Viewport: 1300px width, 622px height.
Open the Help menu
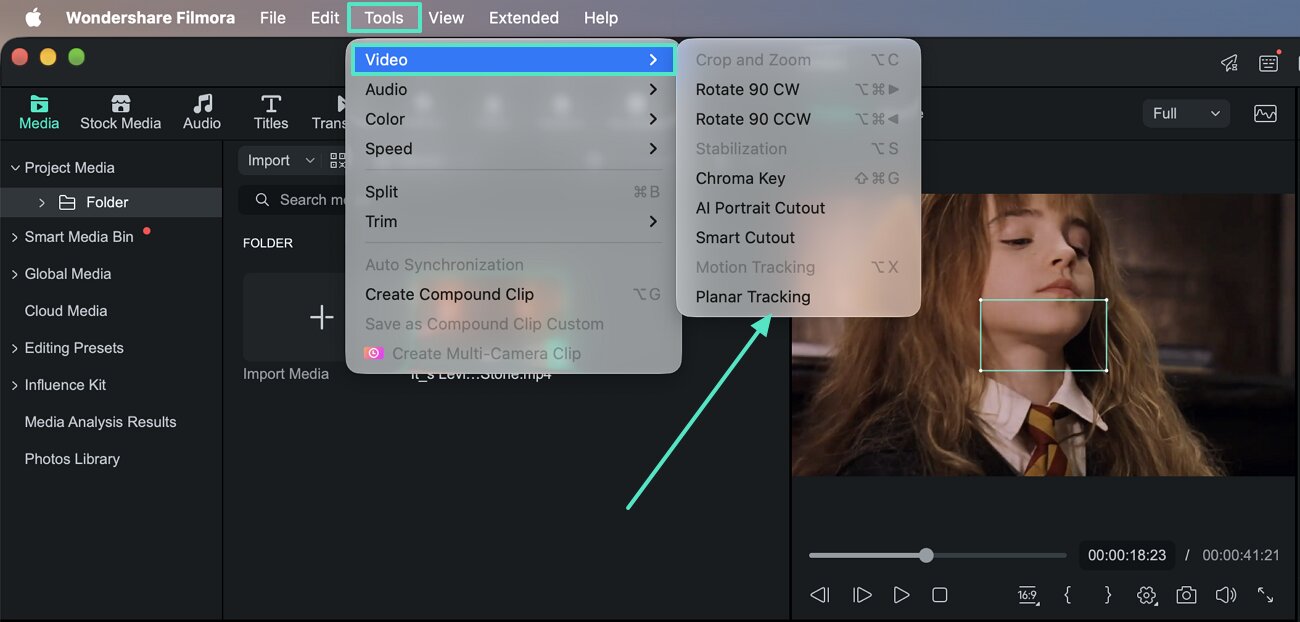601,18
